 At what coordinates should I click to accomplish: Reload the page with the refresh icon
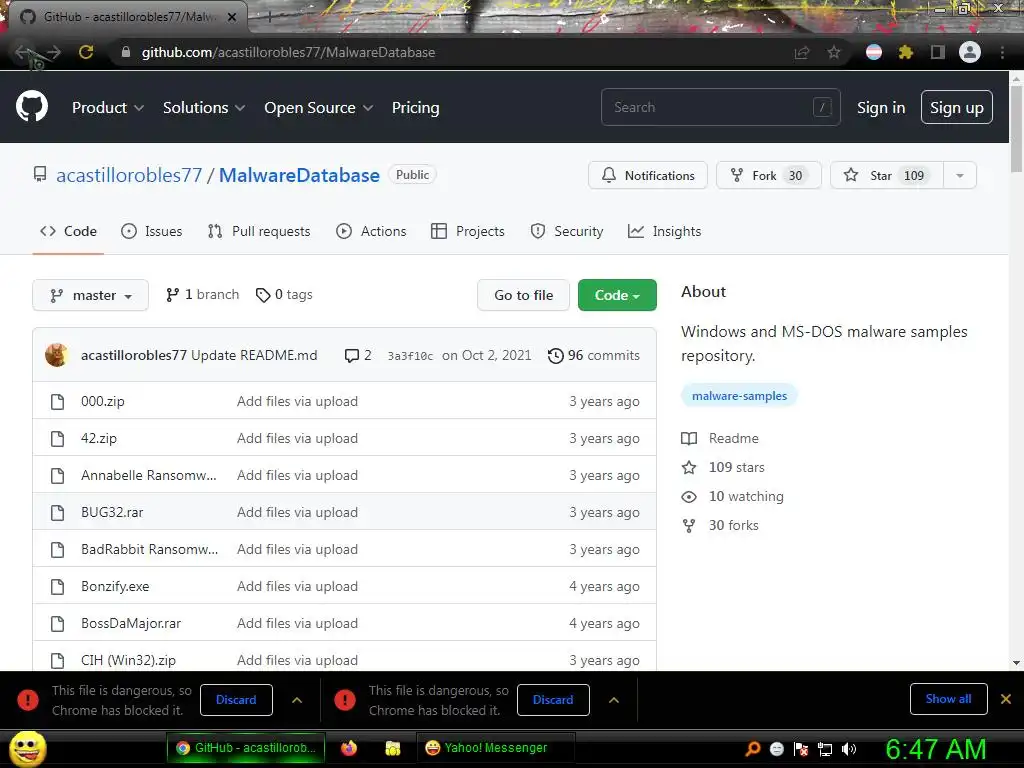click(x=86, y=52)
